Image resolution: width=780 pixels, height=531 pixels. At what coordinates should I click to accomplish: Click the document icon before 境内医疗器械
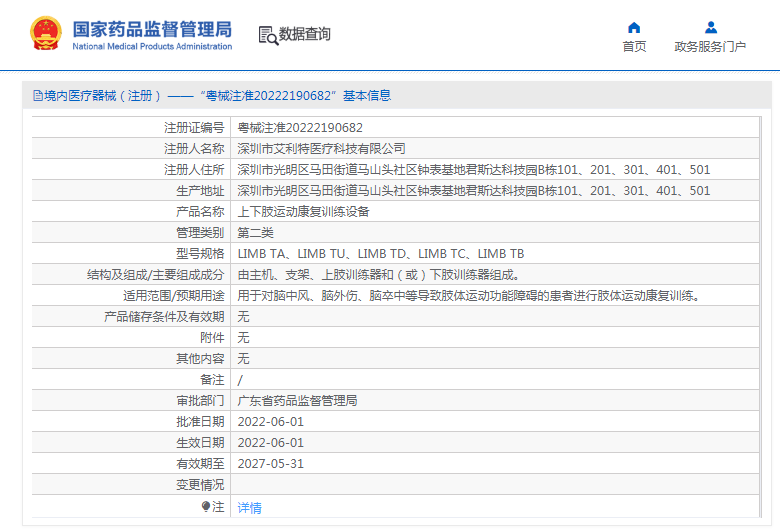point(38,96)
